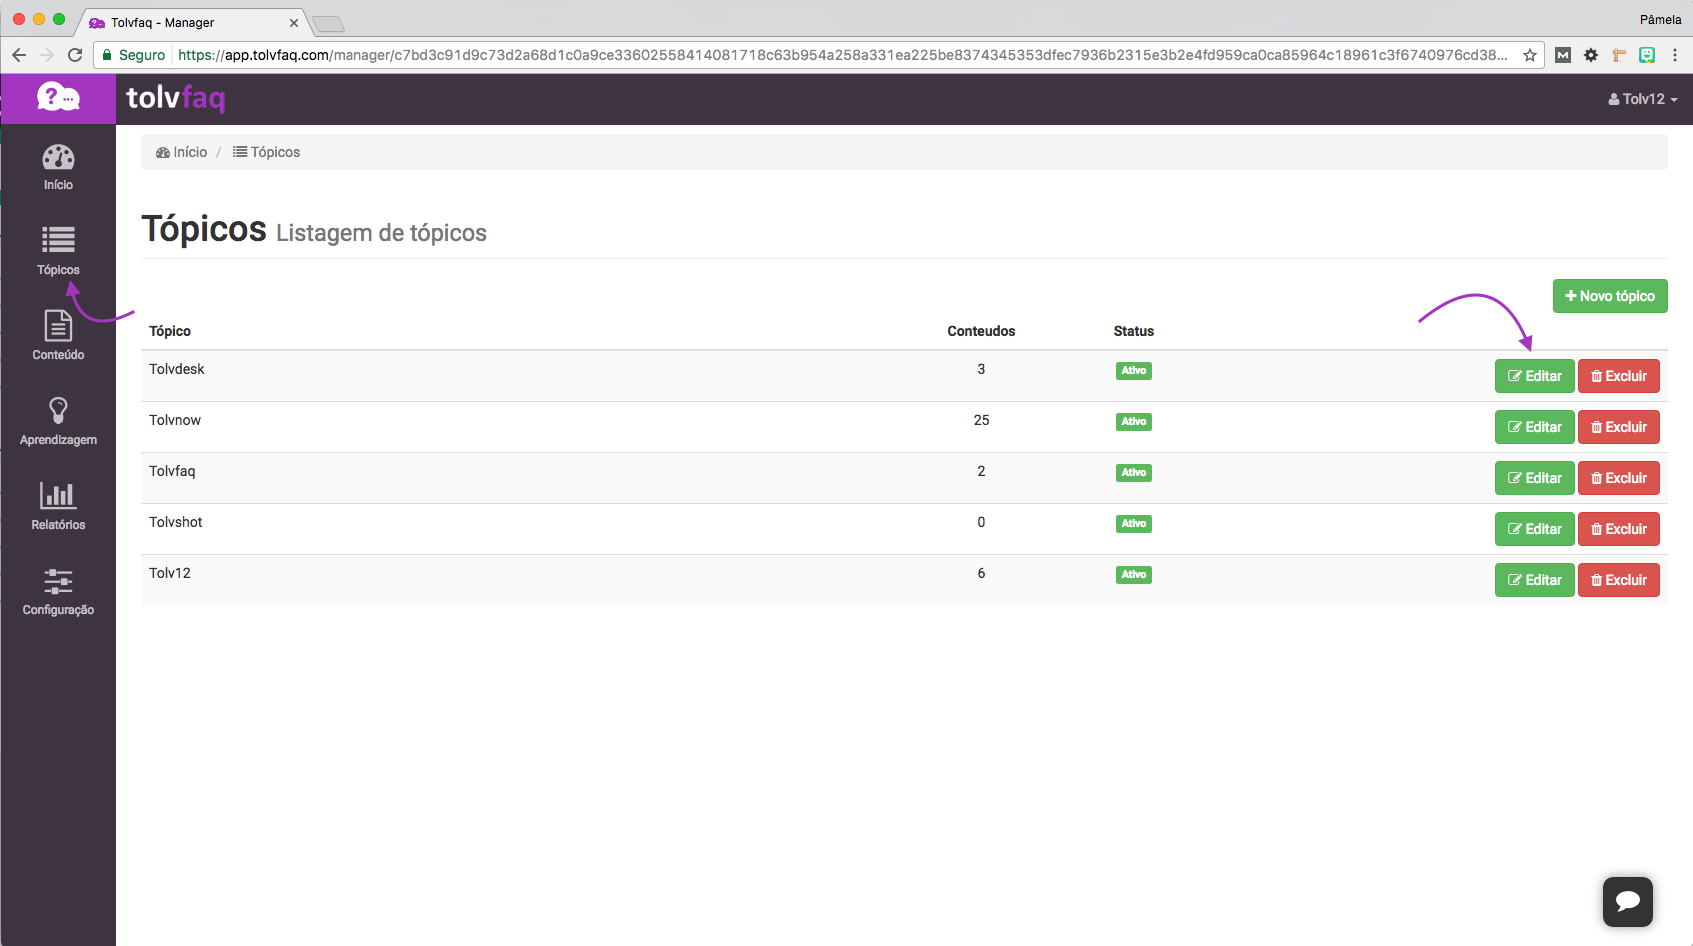The width and height of the screenshot is (1693, 946).
Task: Click the M browser extension icon
Action: (1563, 55)
